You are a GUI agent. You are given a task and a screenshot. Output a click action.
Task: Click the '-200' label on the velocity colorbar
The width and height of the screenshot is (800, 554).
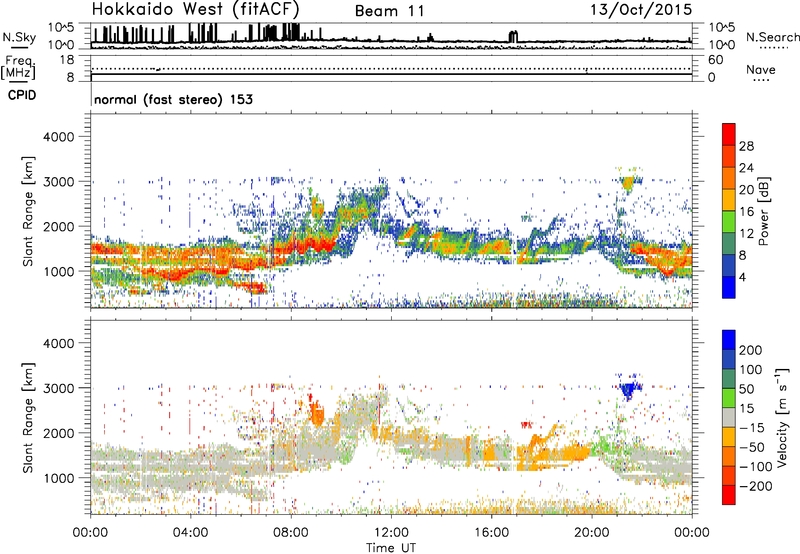756,486
